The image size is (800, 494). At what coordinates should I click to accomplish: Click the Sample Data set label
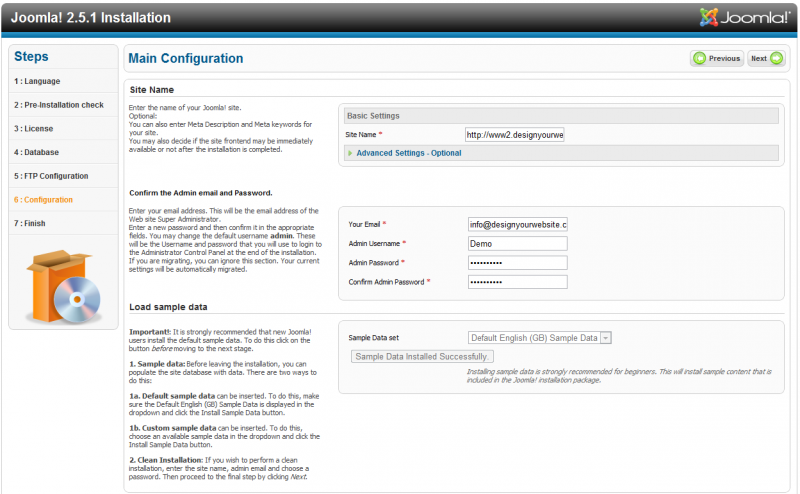point(373,338)
